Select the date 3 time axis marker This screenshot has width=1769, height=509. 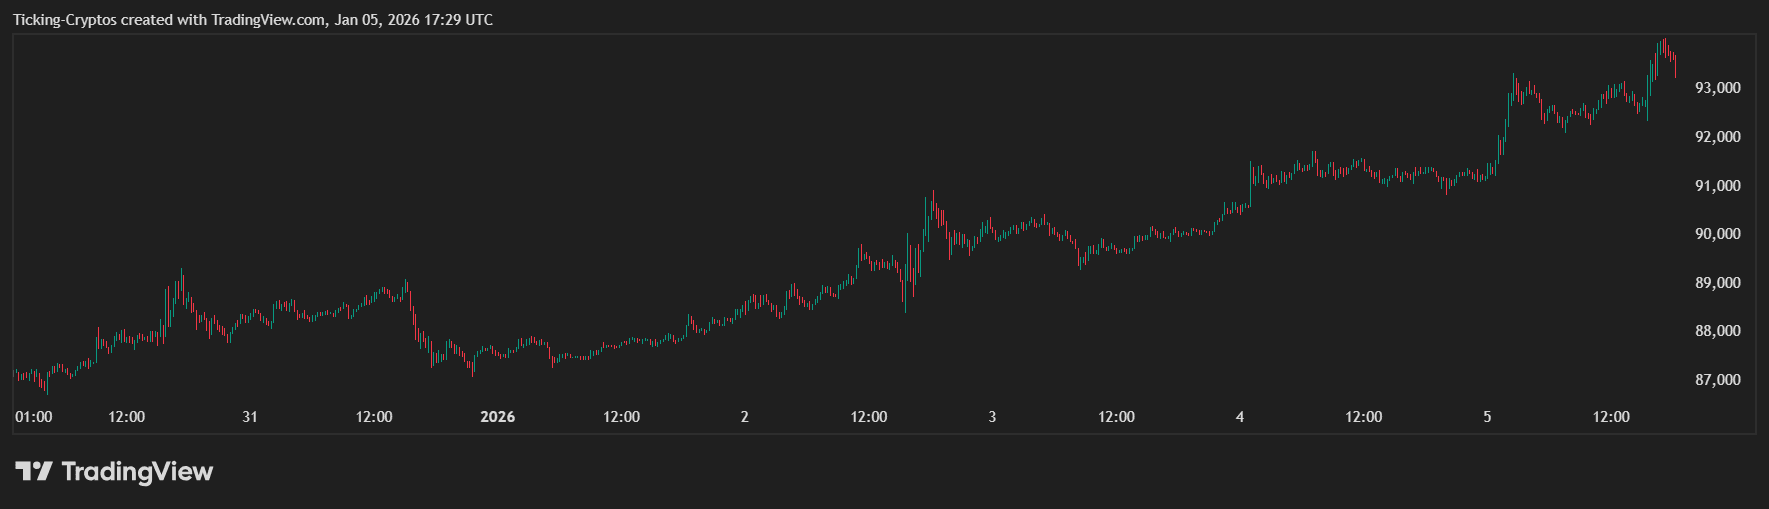[x=992, y=417]
